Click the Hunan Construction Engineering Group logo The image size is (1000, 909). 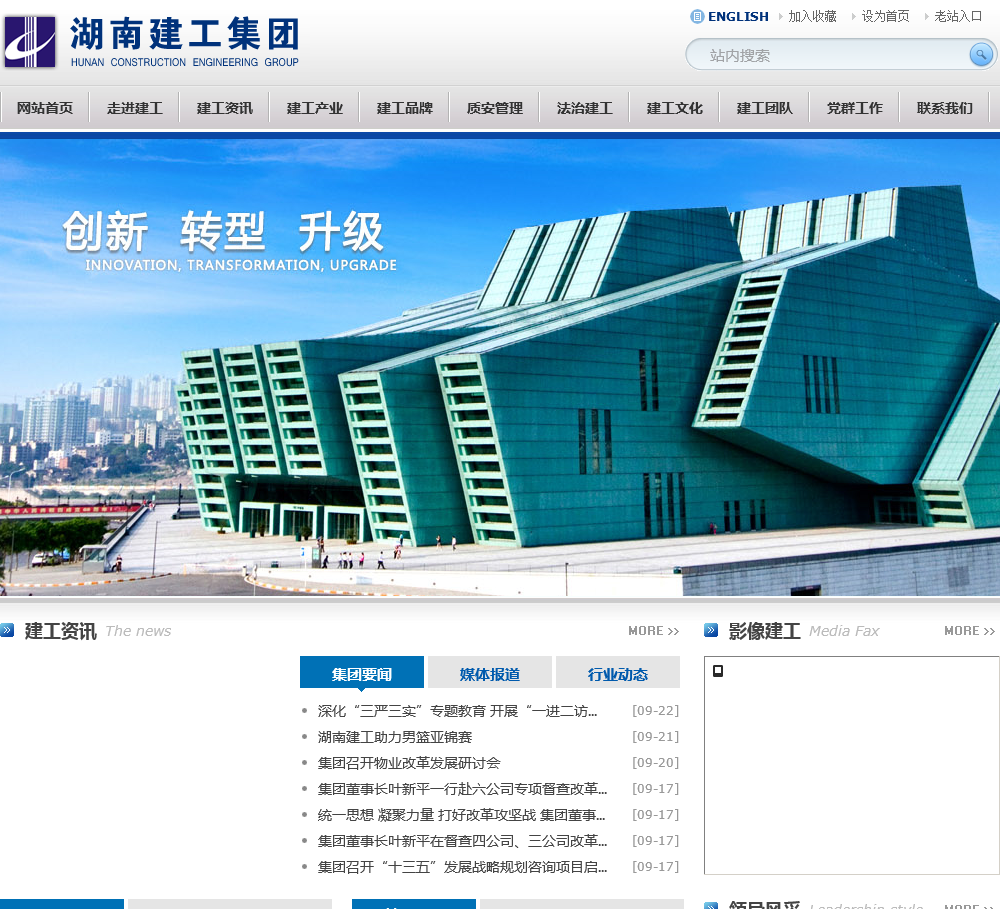[152, 41]
